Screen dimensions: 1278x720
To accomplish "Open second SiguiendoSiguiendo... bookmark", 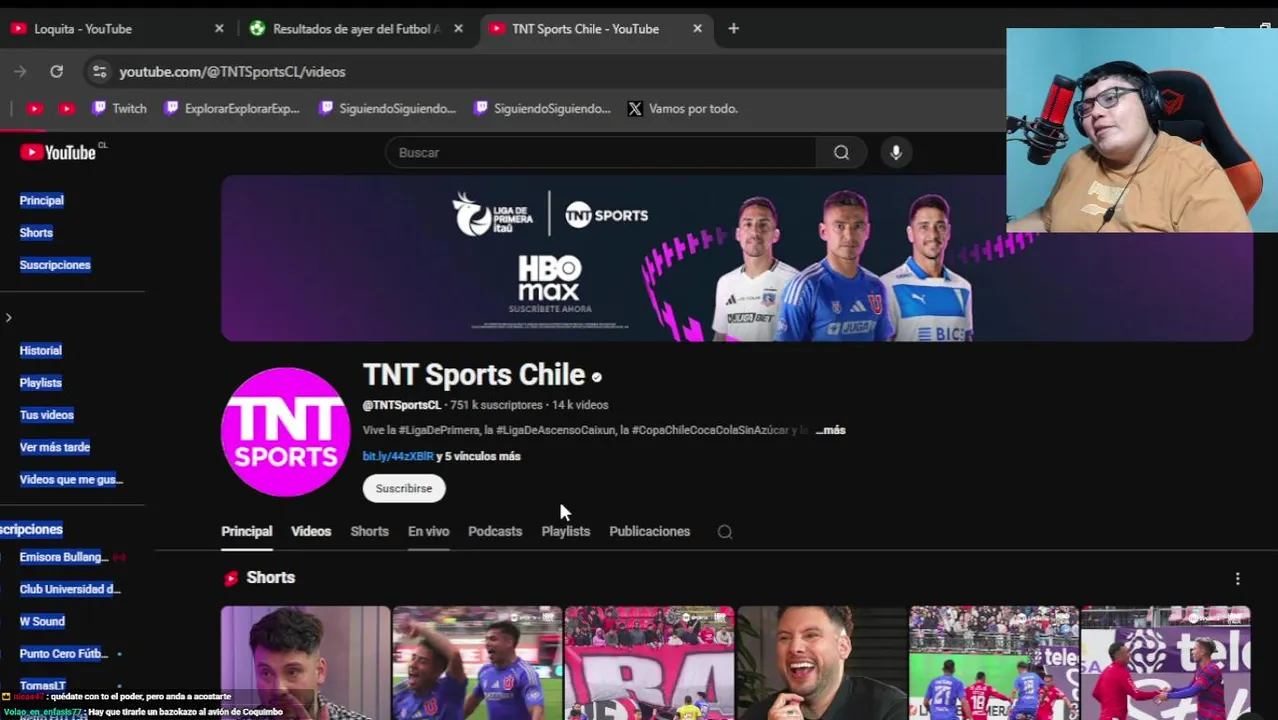I will (x=542, y=108).
